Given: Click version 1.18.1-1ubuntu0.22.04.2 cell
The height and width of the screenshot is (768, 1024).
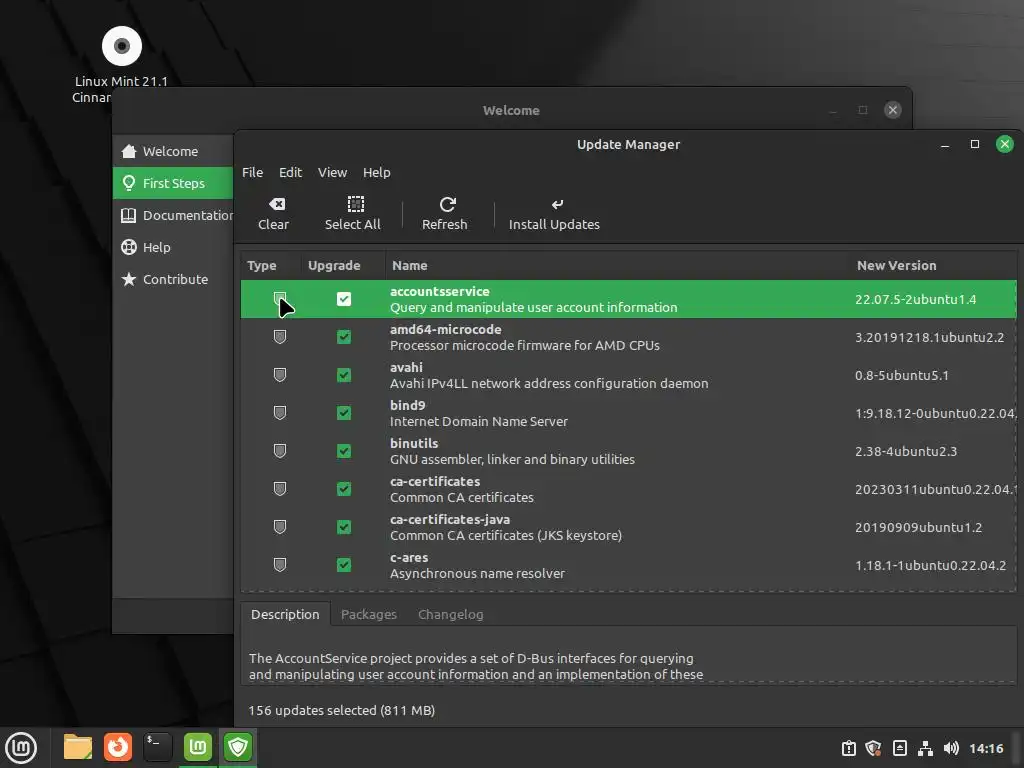Looking at the screenshot, I should pos(931,566).
